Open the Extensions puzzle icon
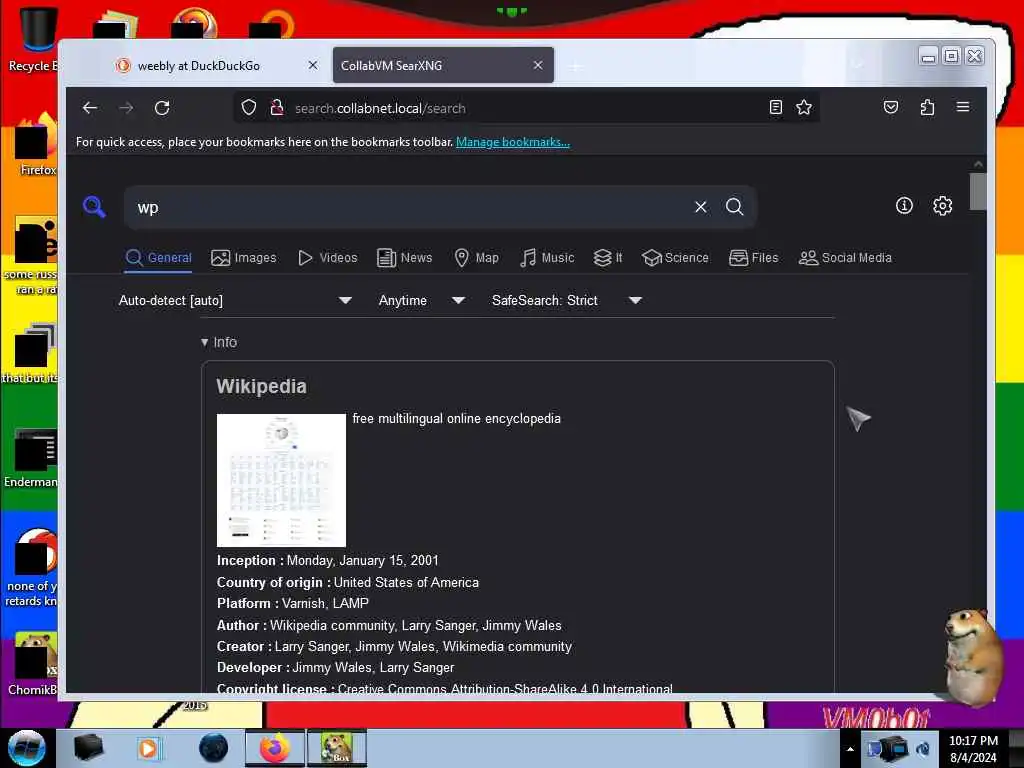The width and height of the screenshot is (1024, 768). click(x=927, y=108)
